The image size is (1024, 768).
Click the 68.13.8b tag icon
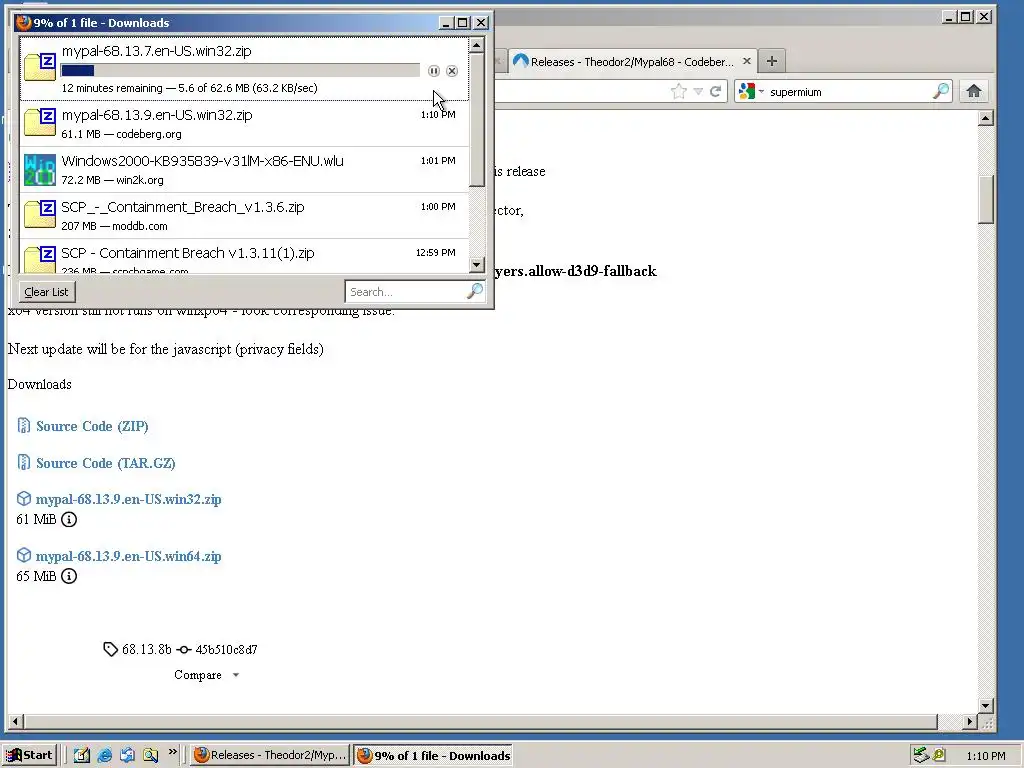110,649
